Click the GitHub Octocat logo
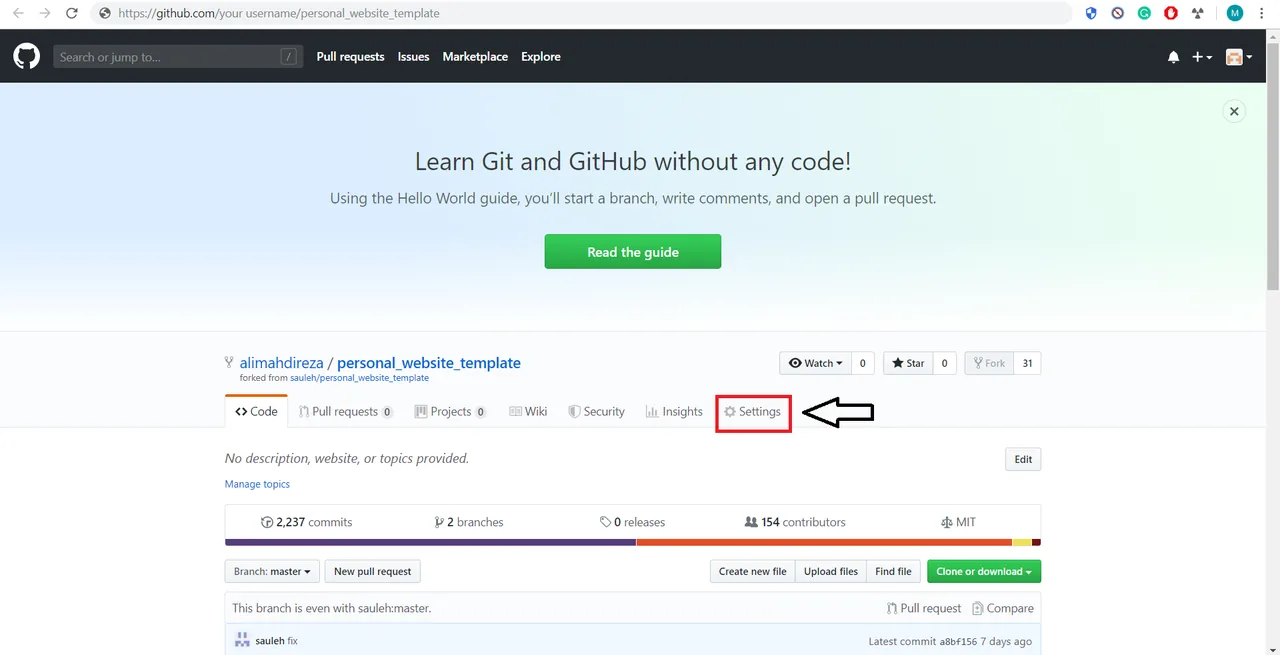Image resolution: width=1280 pixels, height=655 pixels. click(x=26, y=56)
